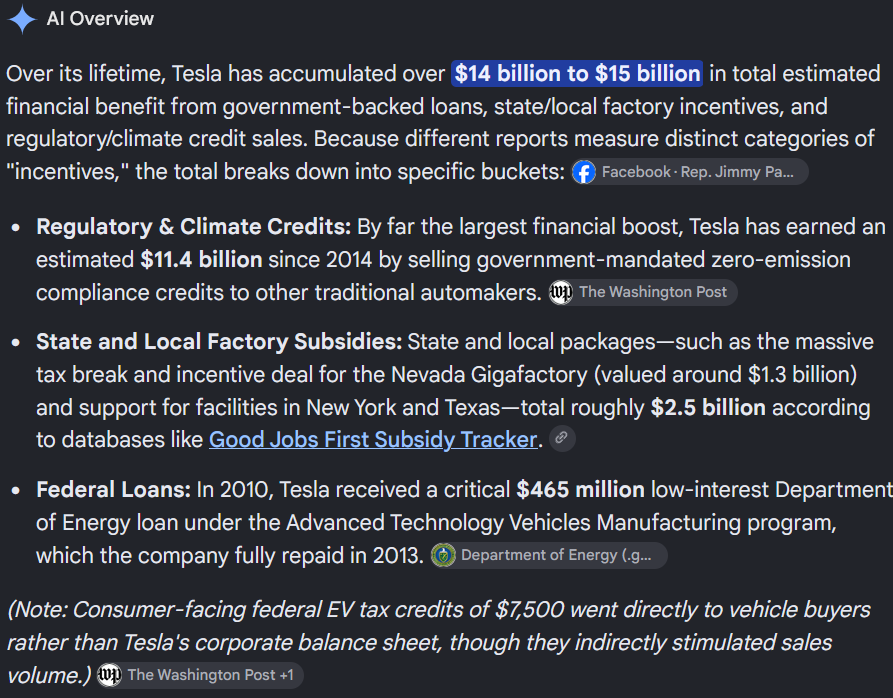Screen dimensions: 893x698
Task: Click the 'AI Overview' heading text
Action: (x=100, y=19)
